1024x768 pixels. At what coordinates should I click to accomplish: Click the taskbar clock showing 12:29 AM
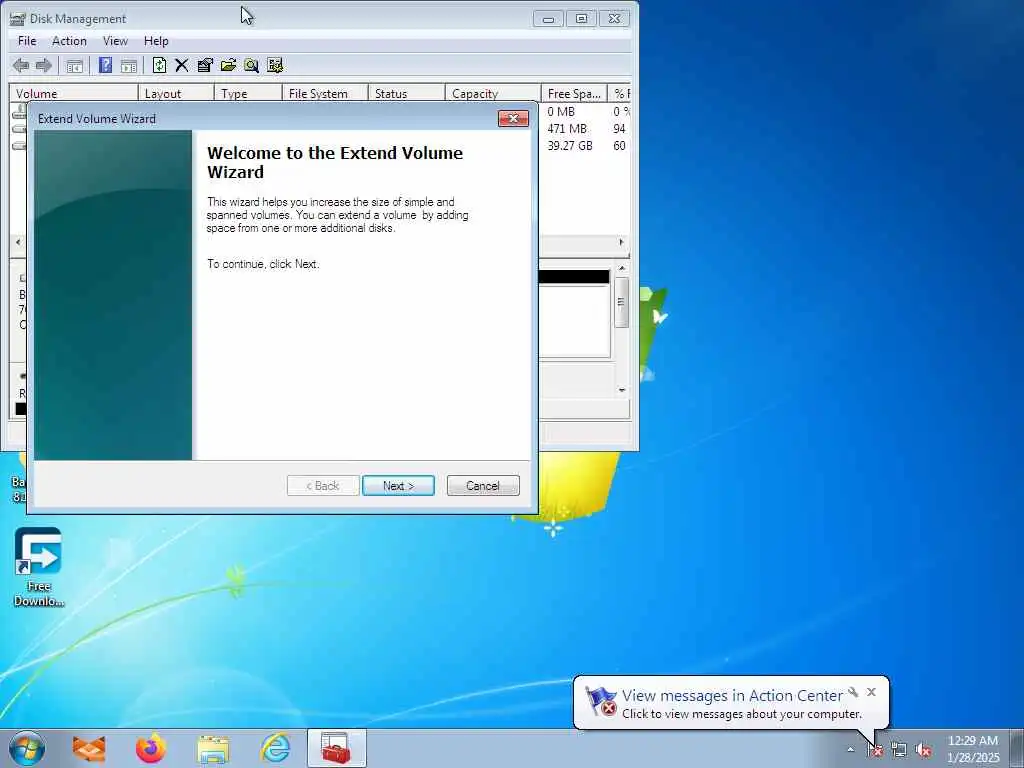click(x=973, y=749)
